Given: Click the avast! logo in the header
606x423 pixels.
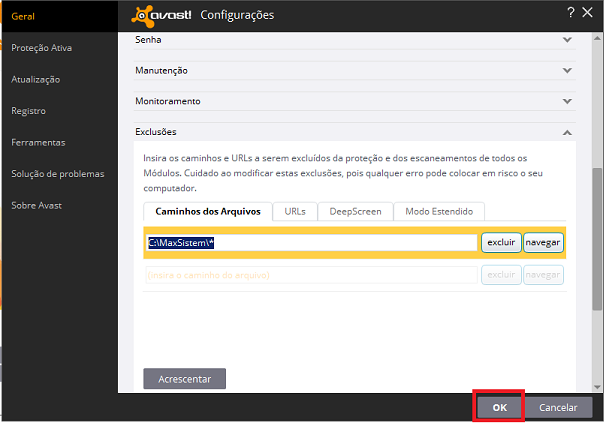Looking at the screenshot, I should [162, 16].
